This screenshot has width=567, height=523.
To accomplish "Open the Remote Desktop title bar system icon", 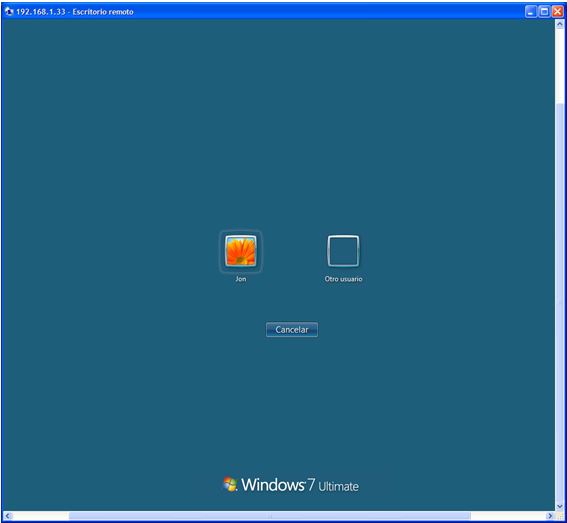I will (9, 12).
